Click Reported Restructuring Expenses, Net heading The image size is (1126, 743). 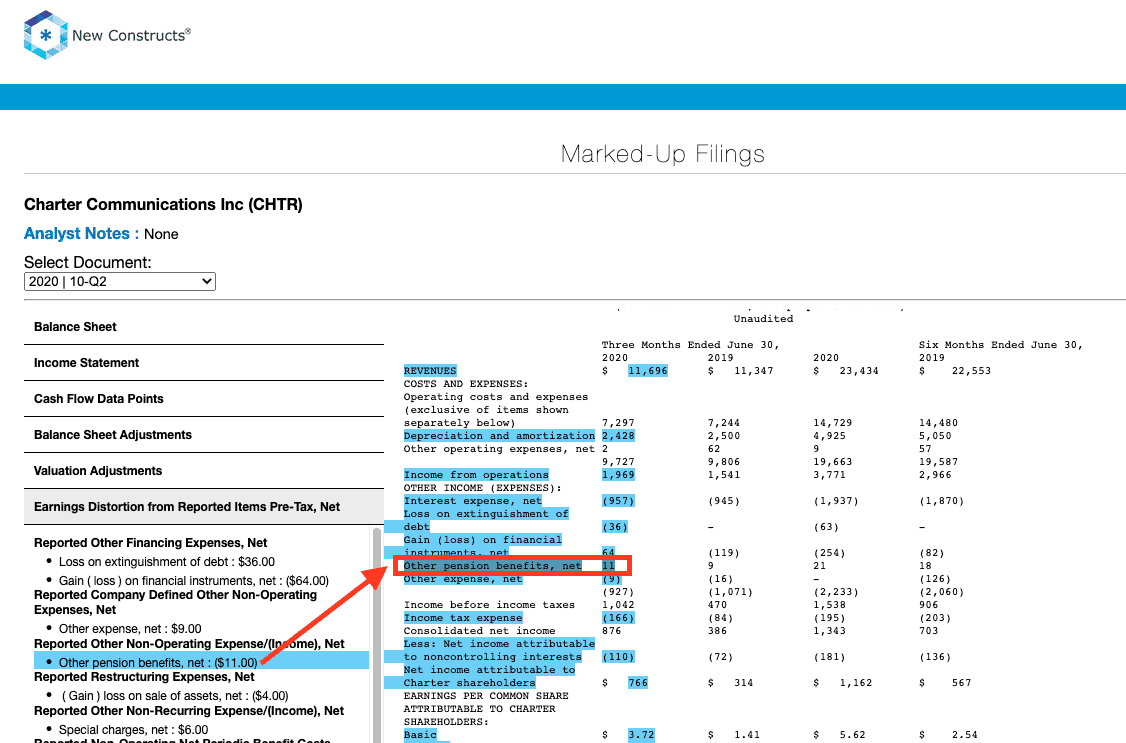click(x=144, y=676)
